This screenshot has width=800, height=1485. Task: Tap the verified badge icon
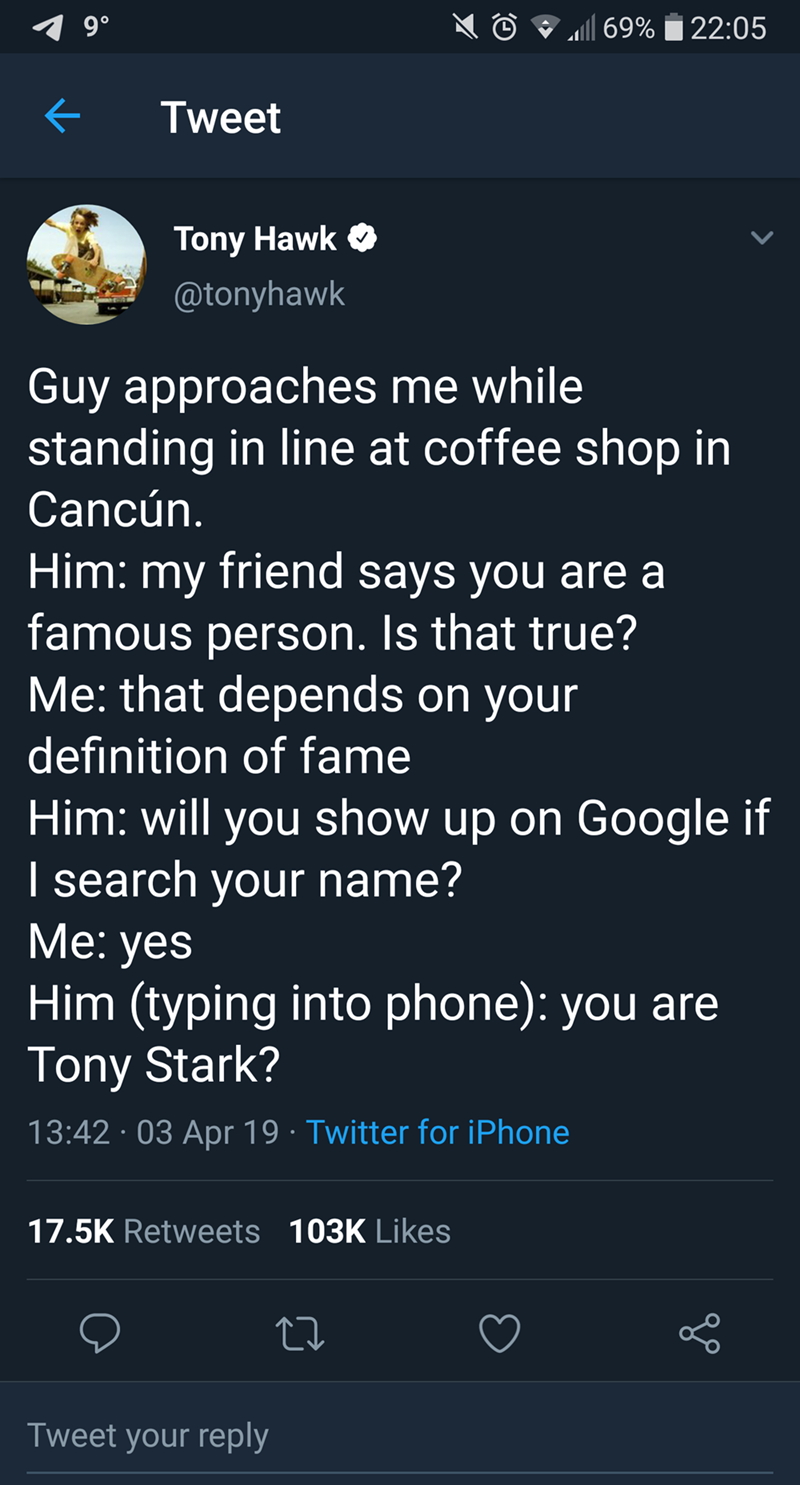pos(362,238)
